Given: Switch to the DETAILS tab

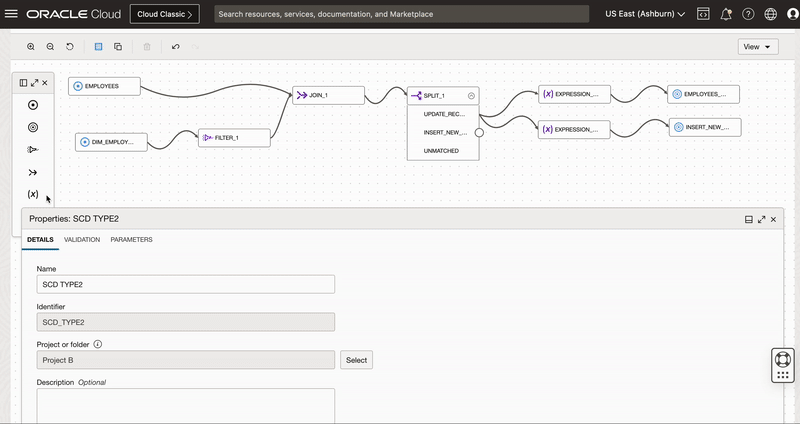Looking at the screenshot, I should click(40, 239).
